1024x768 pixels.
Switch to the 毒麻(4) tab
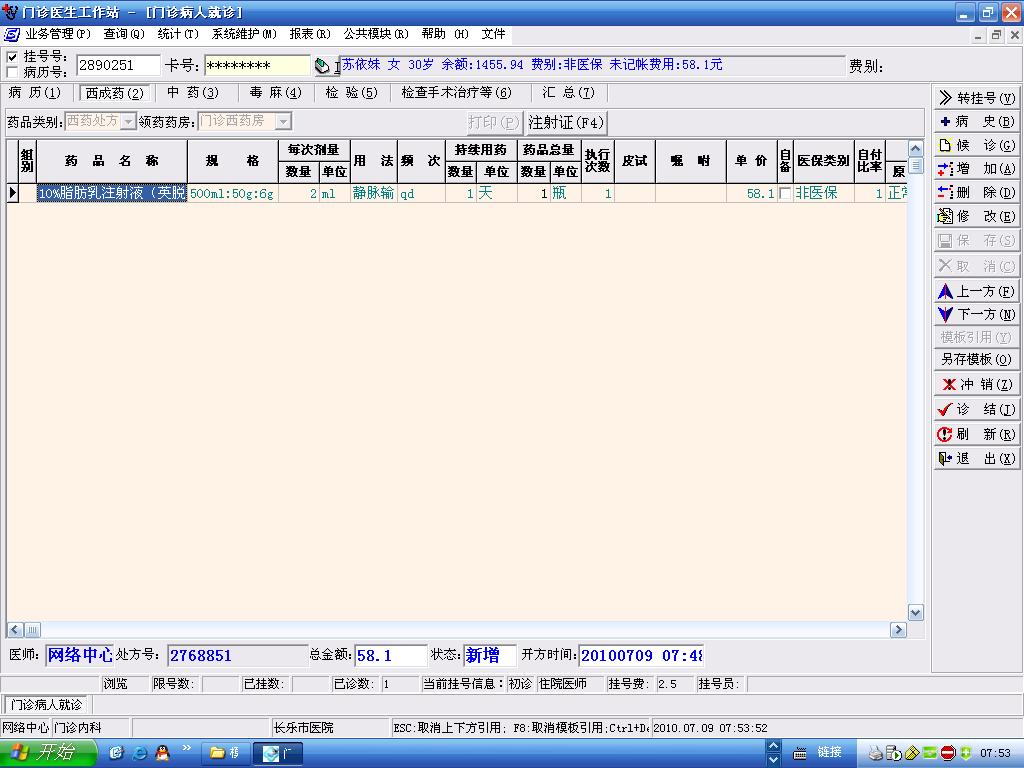coord(276,93)
